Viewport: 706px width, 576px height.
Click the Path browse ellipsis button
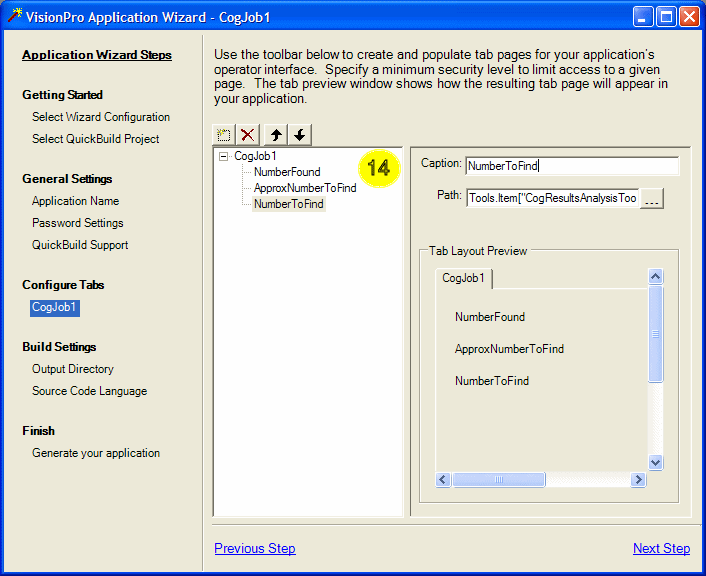[652, 198]
